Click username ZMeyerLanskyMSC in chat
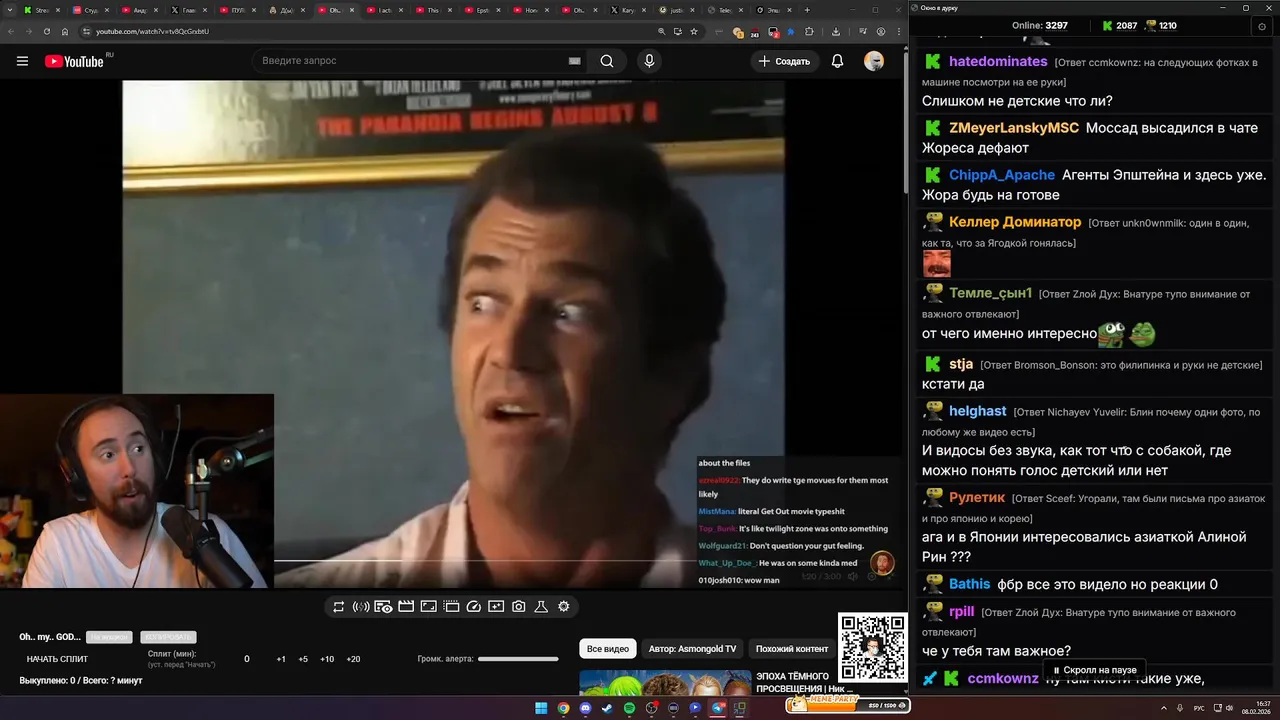Screen dimensions: 1280x720 point(1014,128)
